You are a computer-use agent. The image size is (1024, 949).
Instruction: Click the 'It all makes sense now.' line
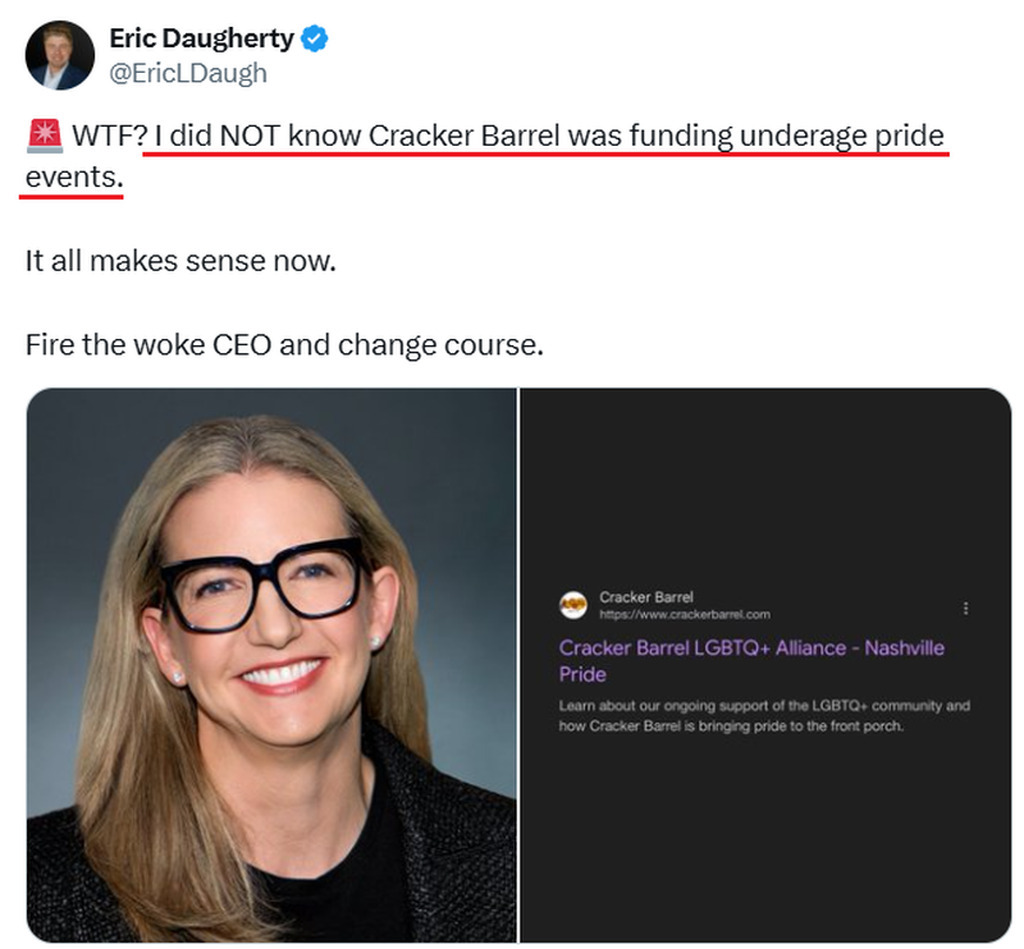[x=181, y=262]
